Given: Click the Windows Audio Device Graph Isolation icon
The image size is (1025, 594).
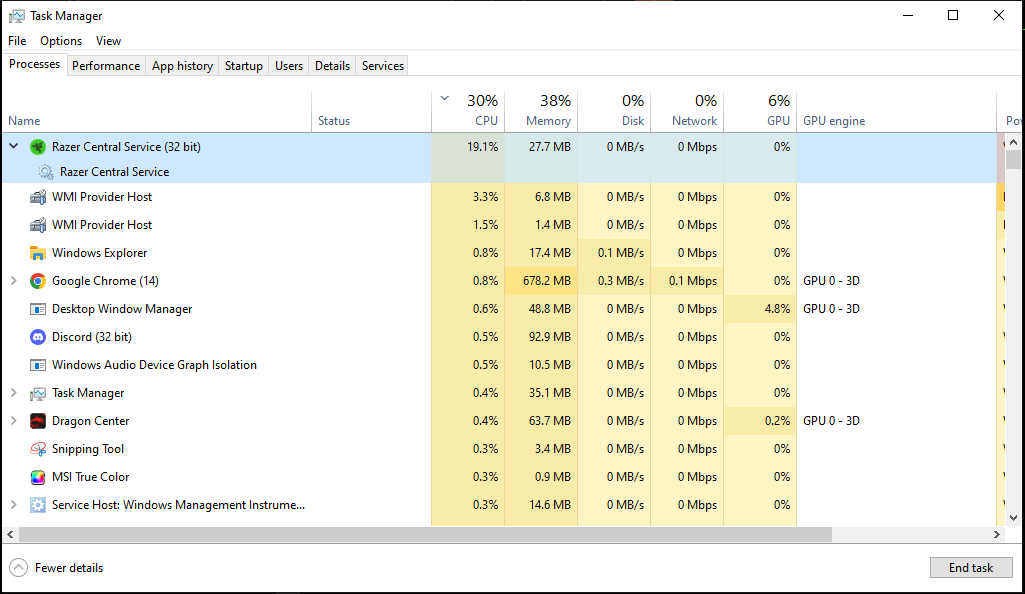Looking at the screenshot, I should pos(38,365).
